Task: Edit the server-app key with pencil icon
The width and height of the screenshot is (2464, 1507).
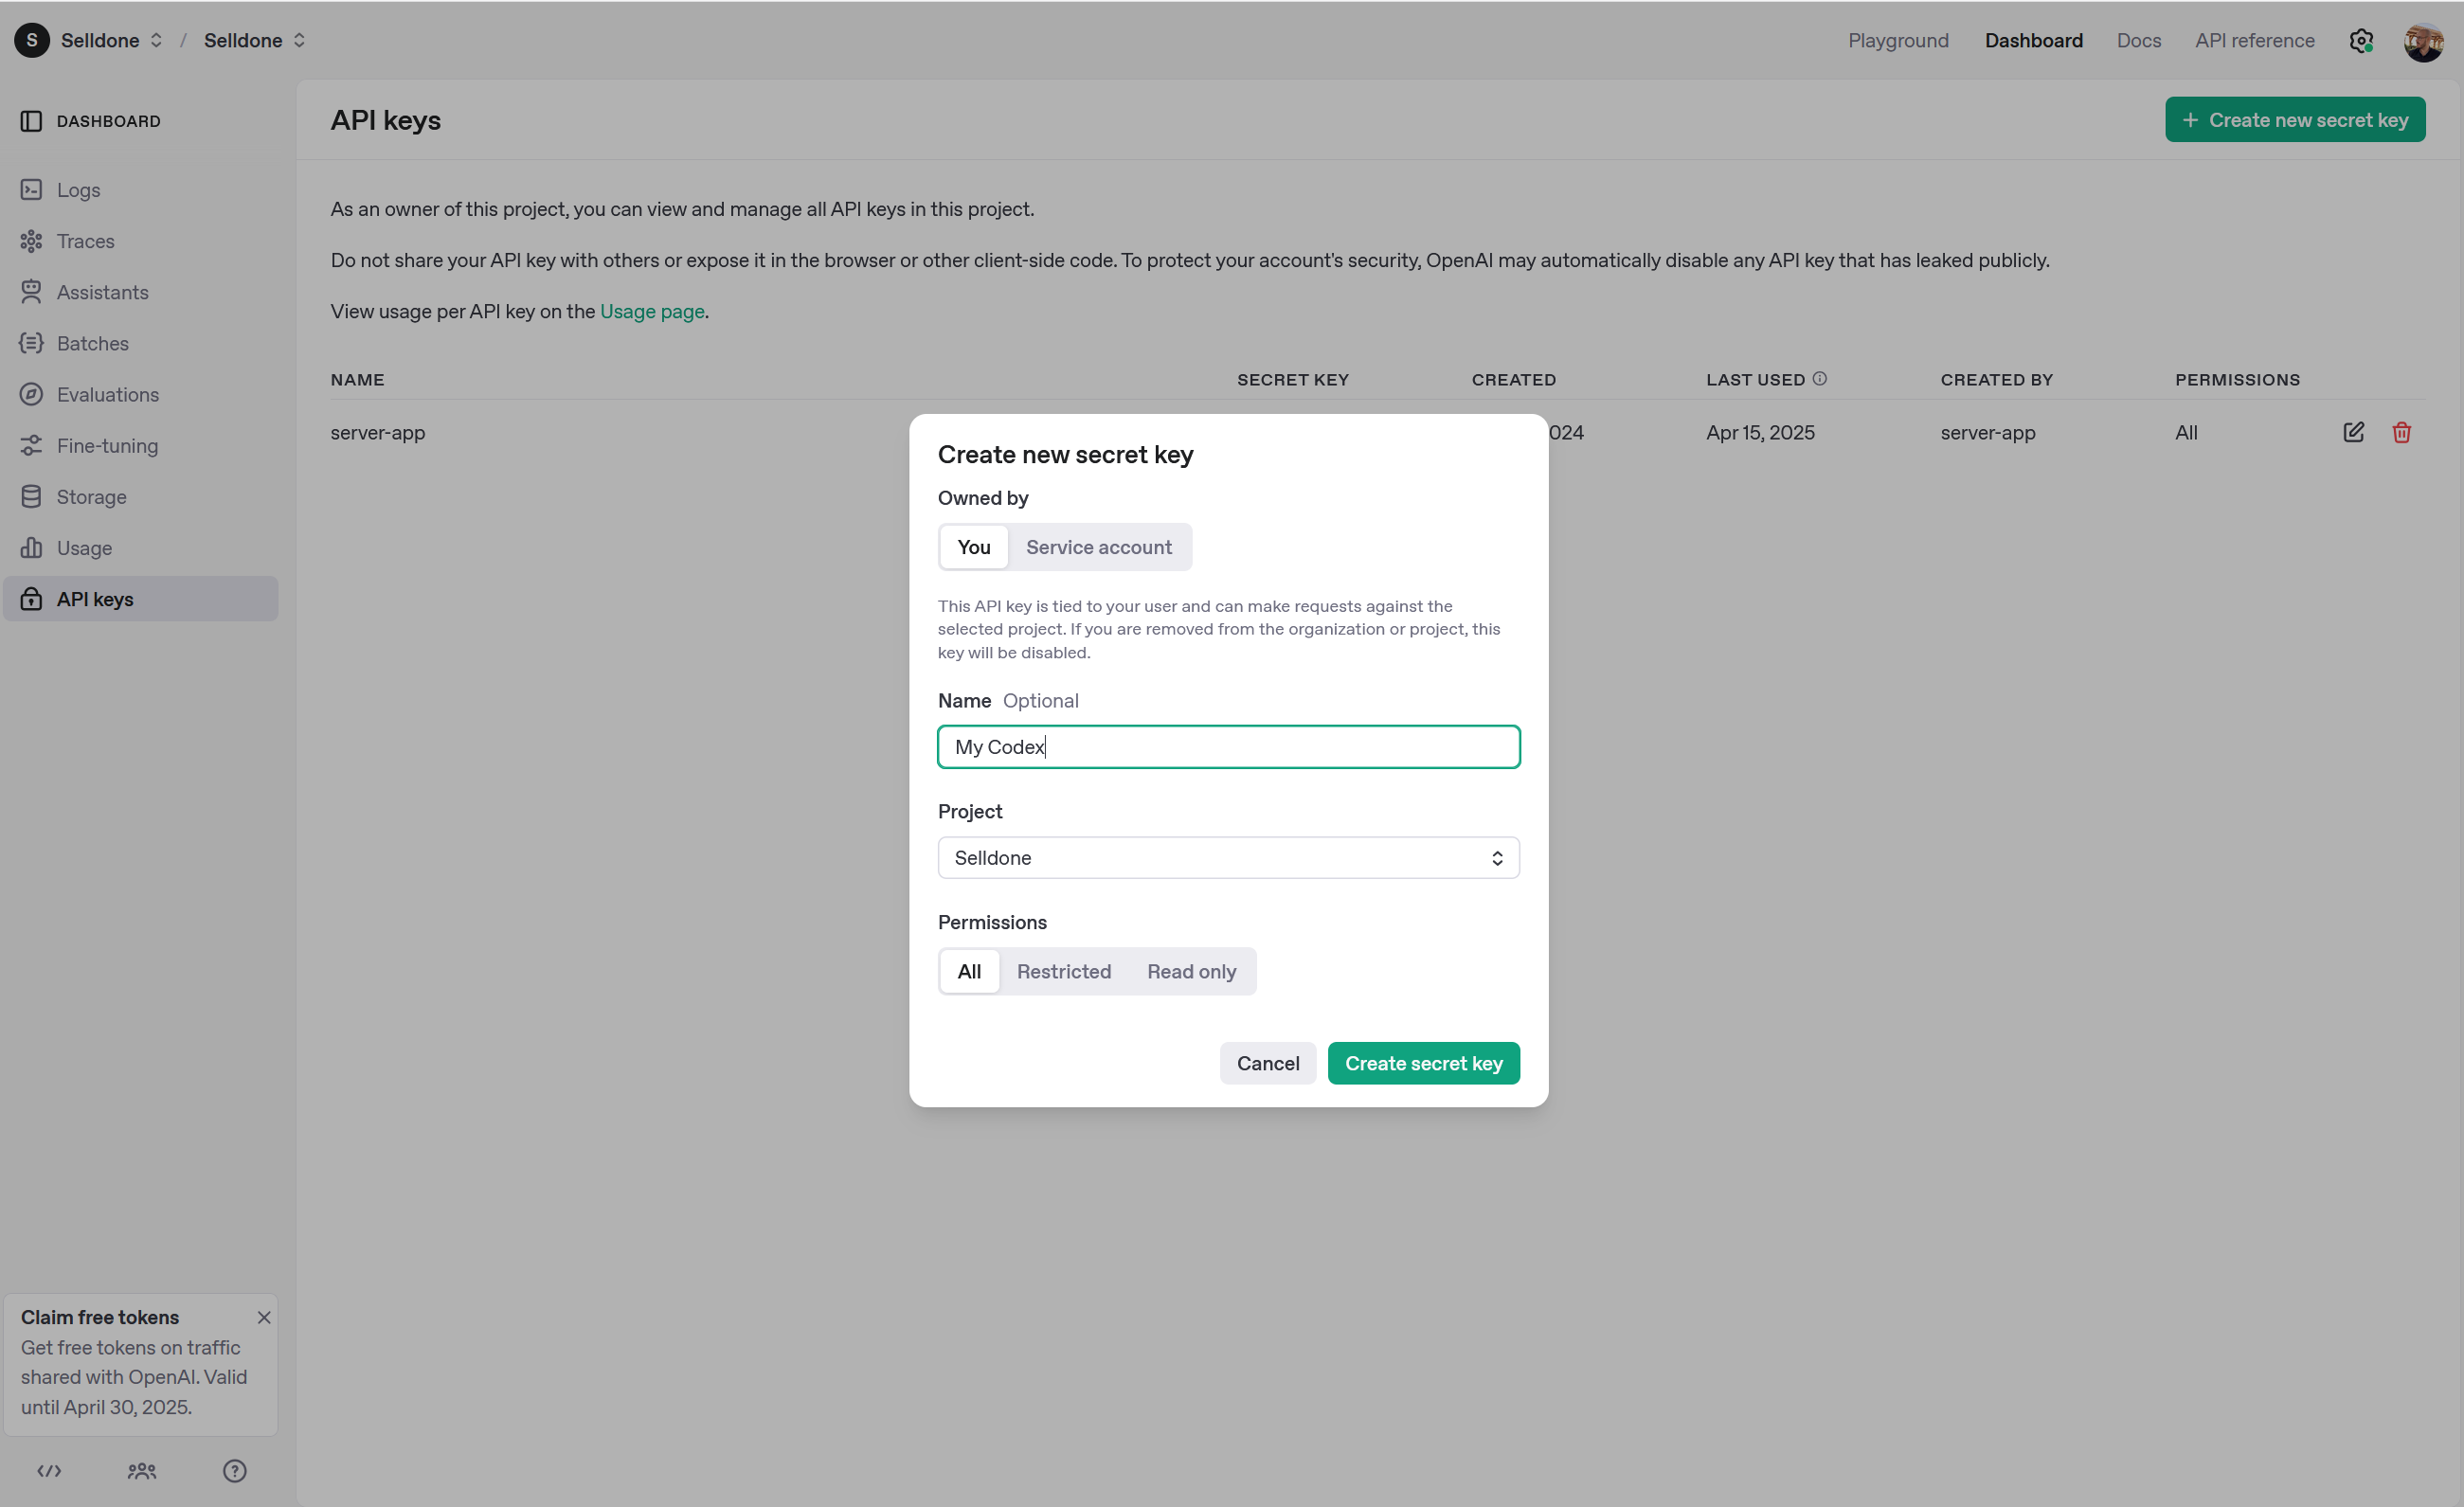Action: tap(2353, 432)
